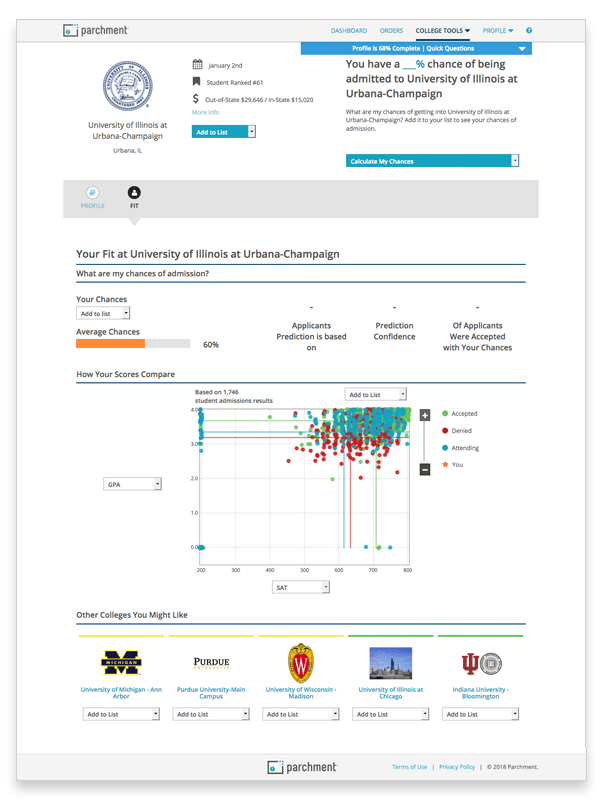Click the bookmark Student Ranked icon

[x=196, y=82]
